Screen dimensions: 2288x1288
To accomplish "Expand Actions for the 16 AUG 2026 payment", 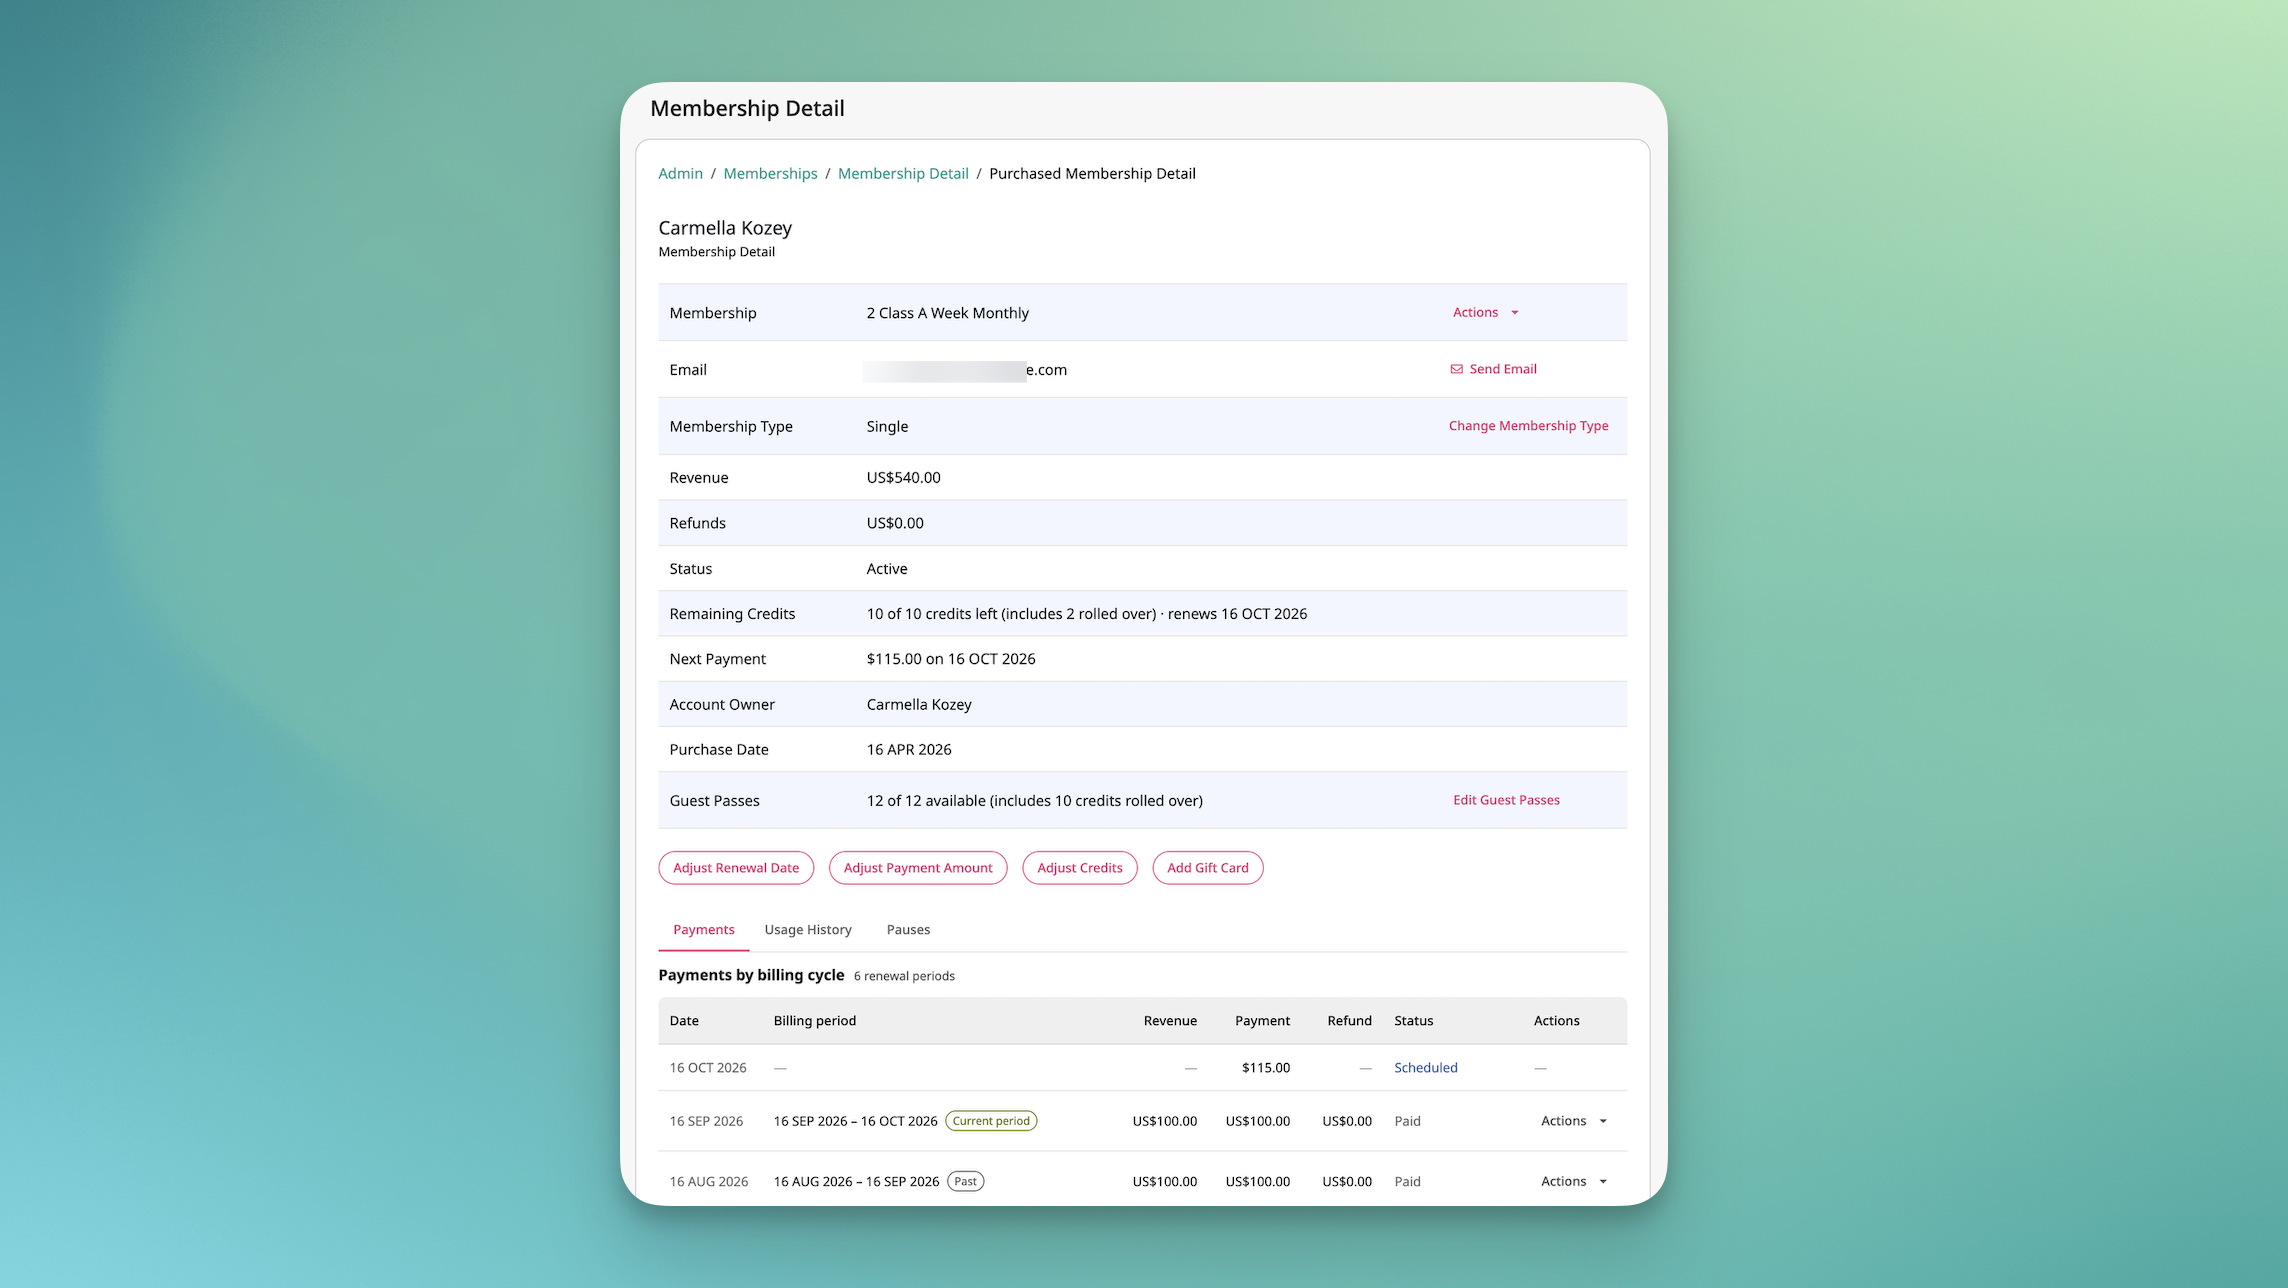I will 1574,1181.
